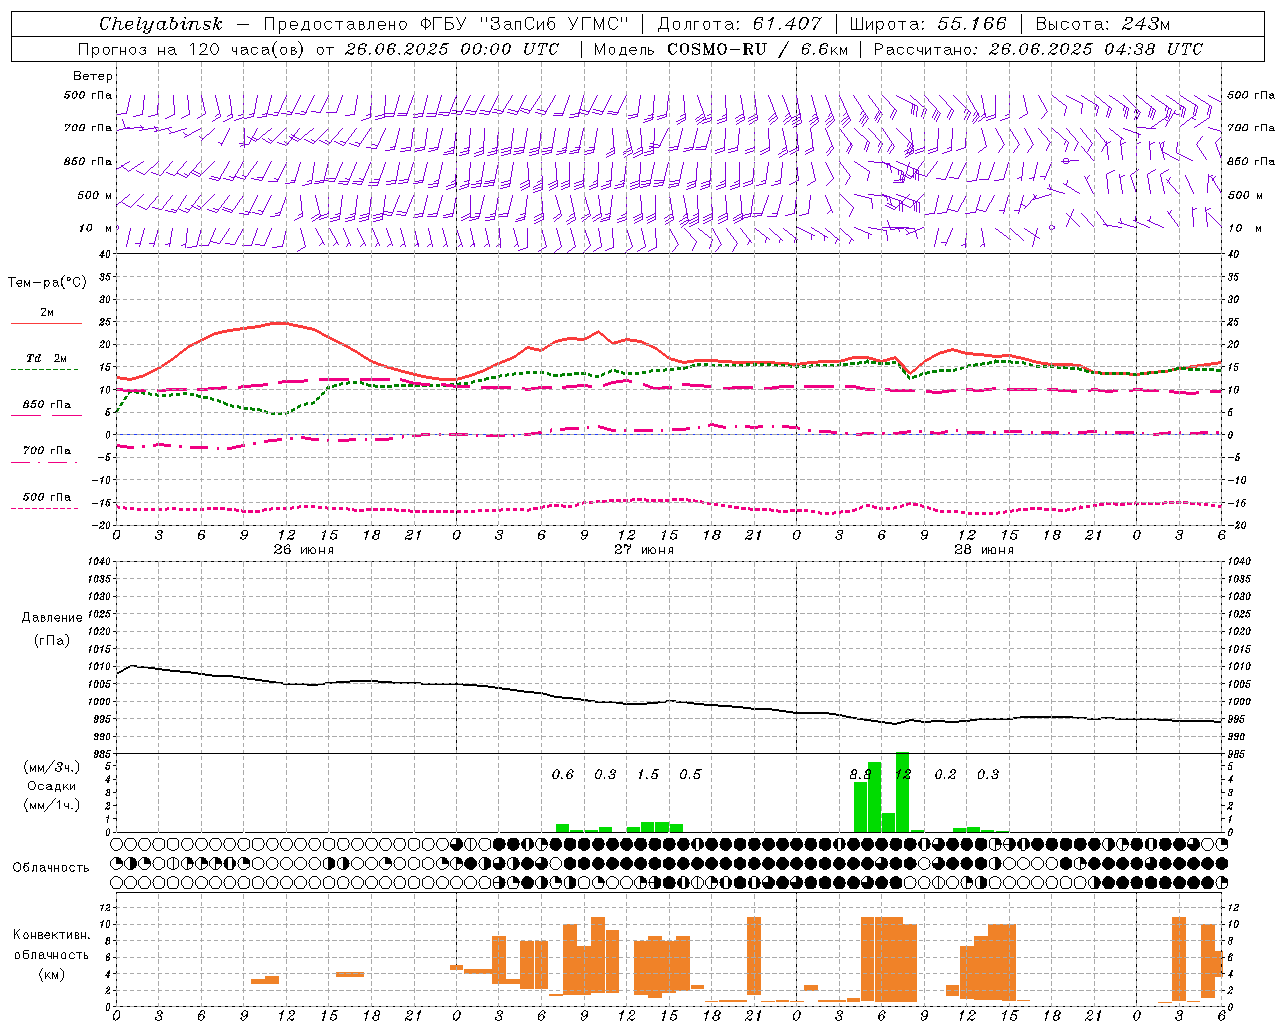Click the '2м' temperature legend entry
The height and width of the screenshot is (1024, 1280).
tap(47, 312)
